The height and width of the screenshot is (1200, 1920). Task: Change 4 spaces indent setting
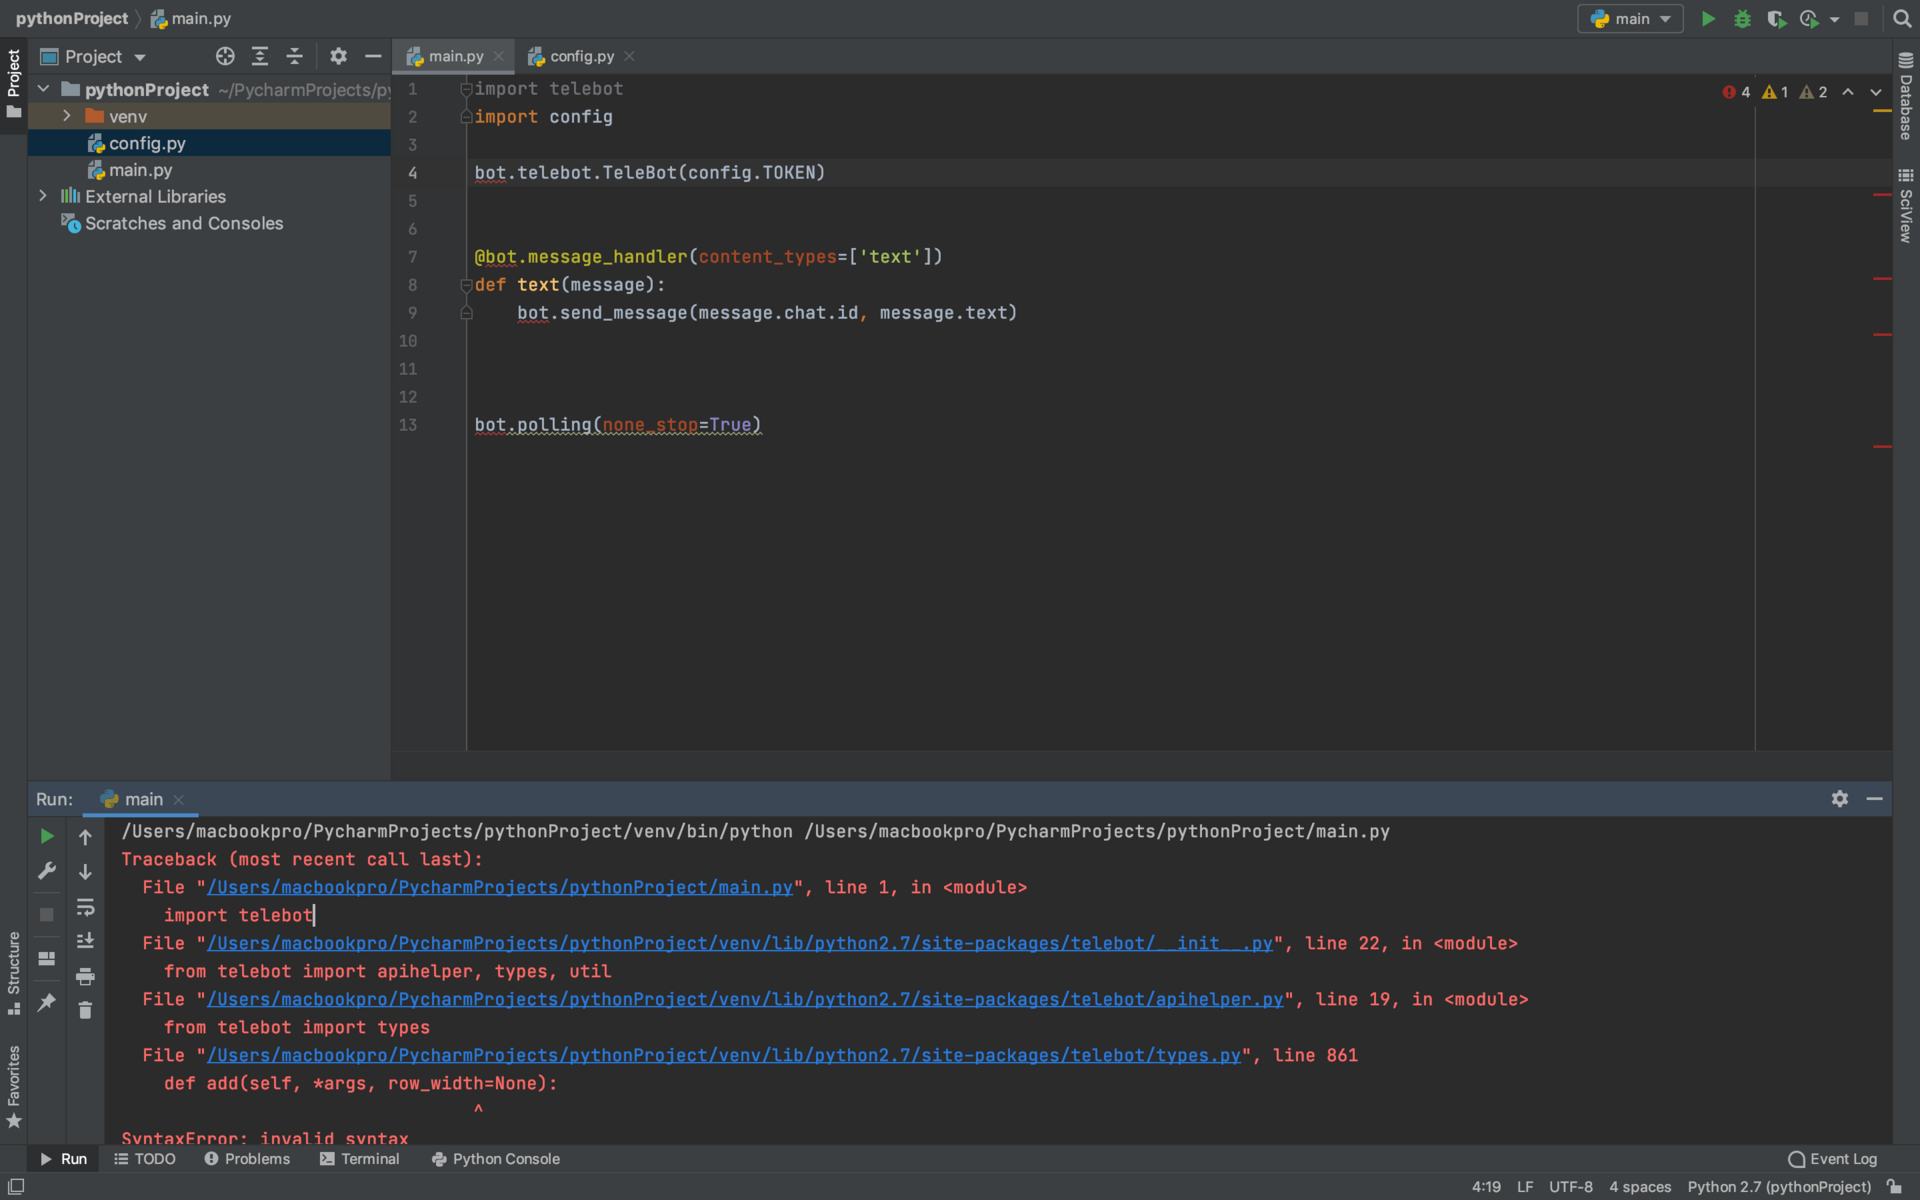point(1640,1187)
